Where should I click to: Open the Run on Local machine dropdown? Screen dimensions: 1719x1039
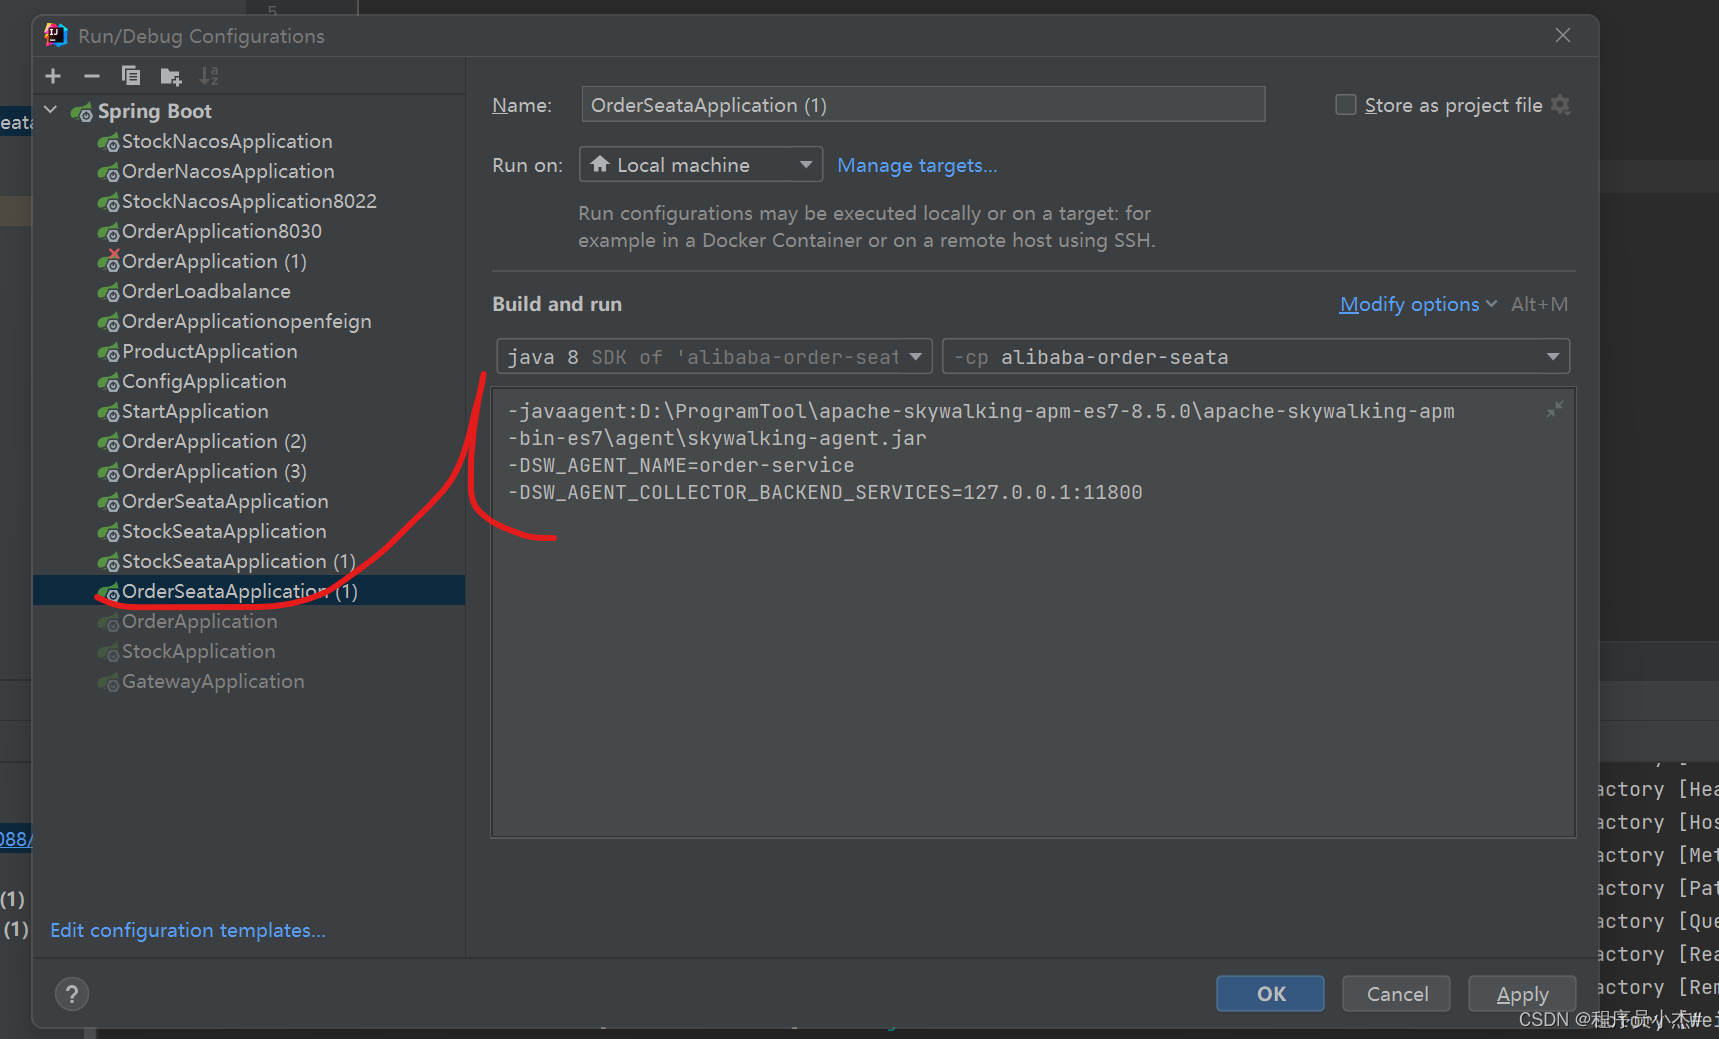(701, 165)
